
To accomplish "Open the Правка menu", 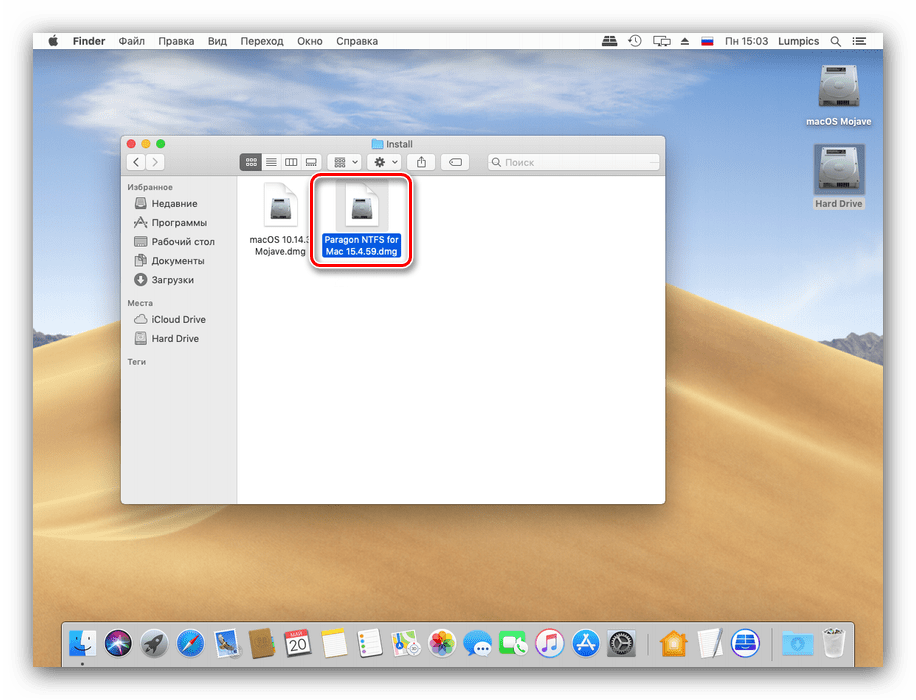I will pyautogui.click(x=176, y=41).
